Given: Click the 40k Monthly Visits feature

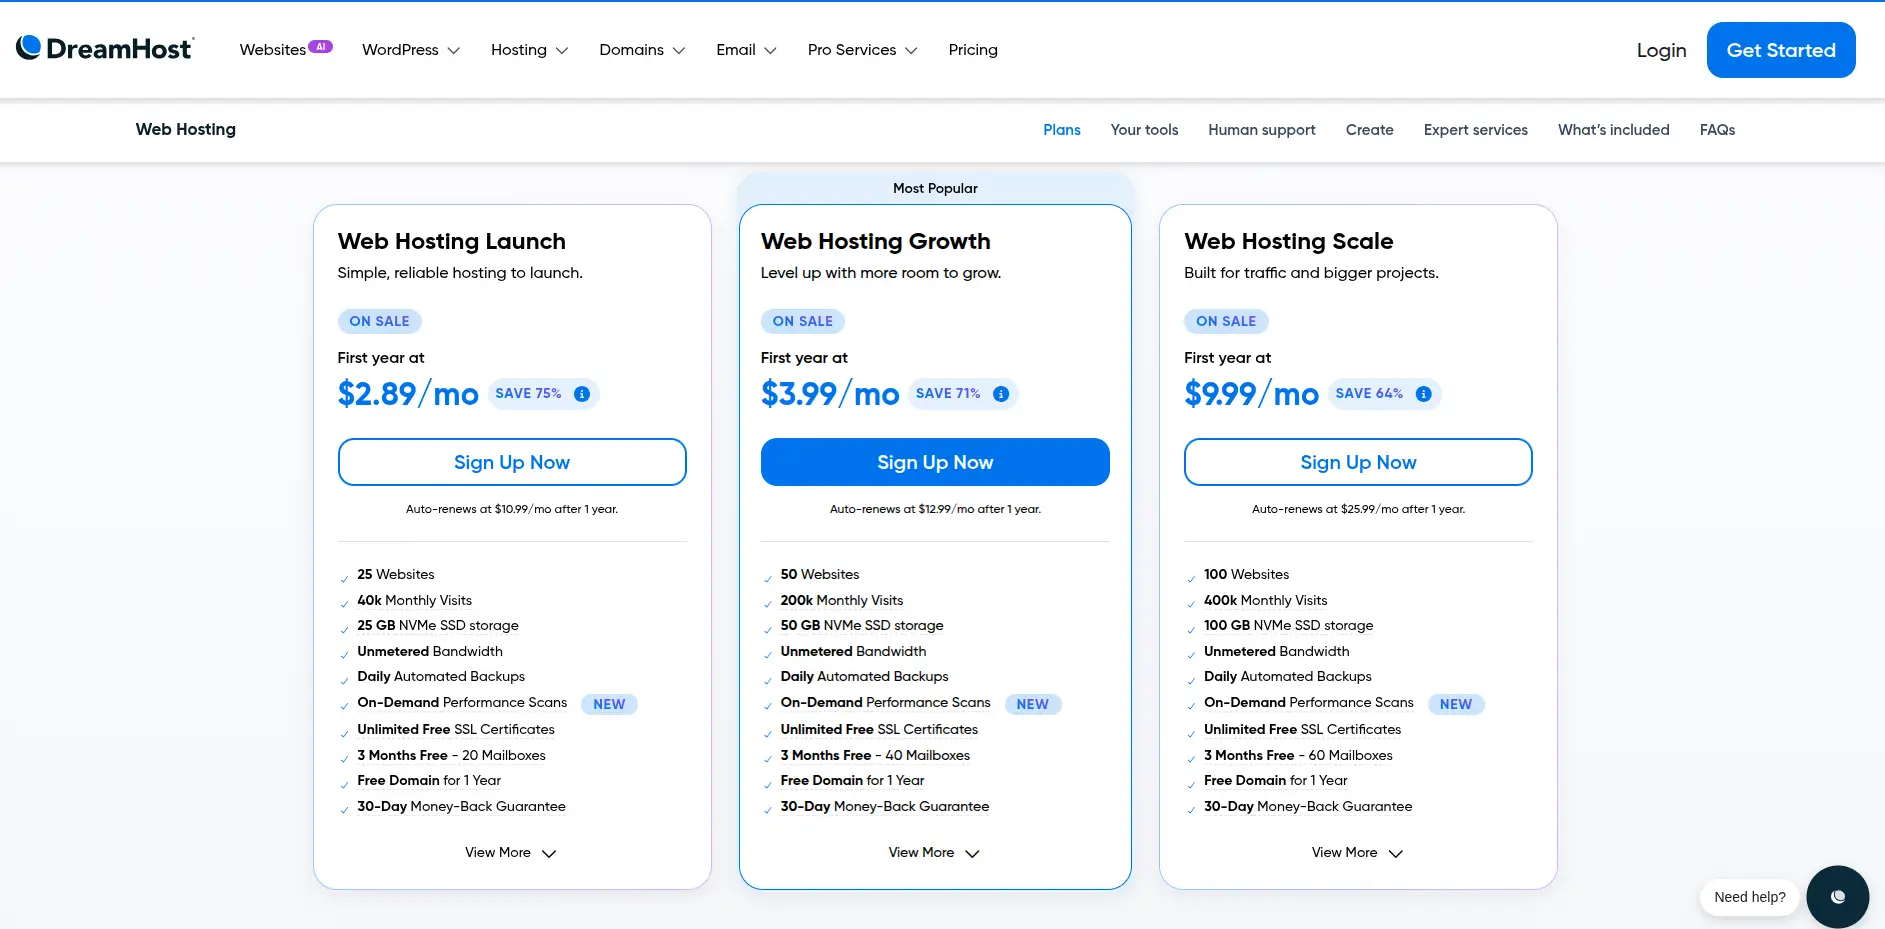Looking at the screenshot, I should 415,600.
